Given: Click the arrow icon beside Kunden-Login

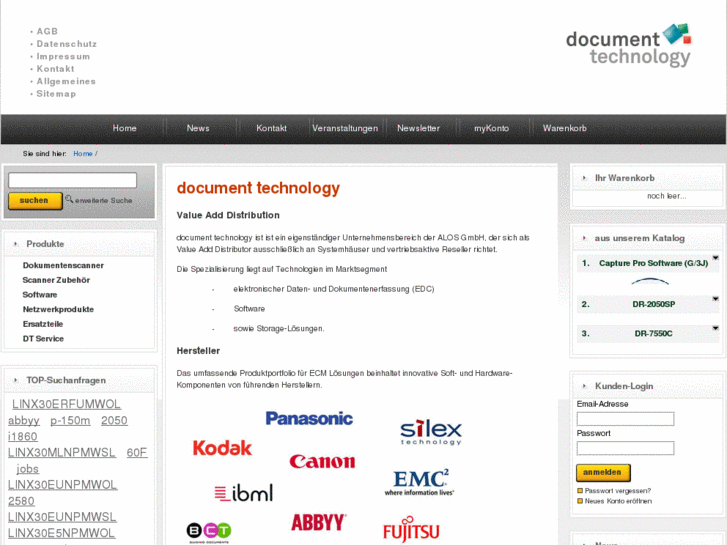Looking at the screenshot, I should [584, 386].
